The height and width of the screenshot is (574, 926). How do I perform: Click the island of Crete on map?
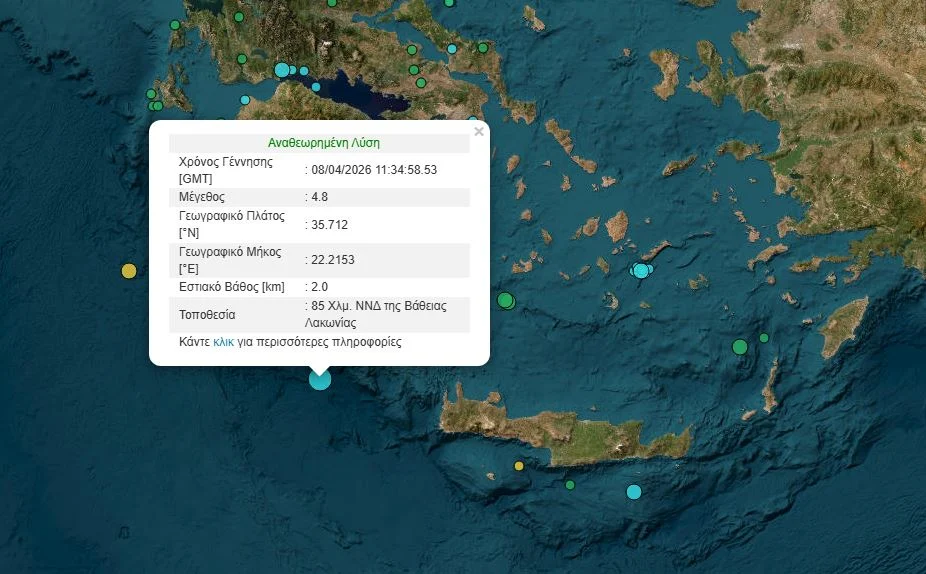(560, 430)
